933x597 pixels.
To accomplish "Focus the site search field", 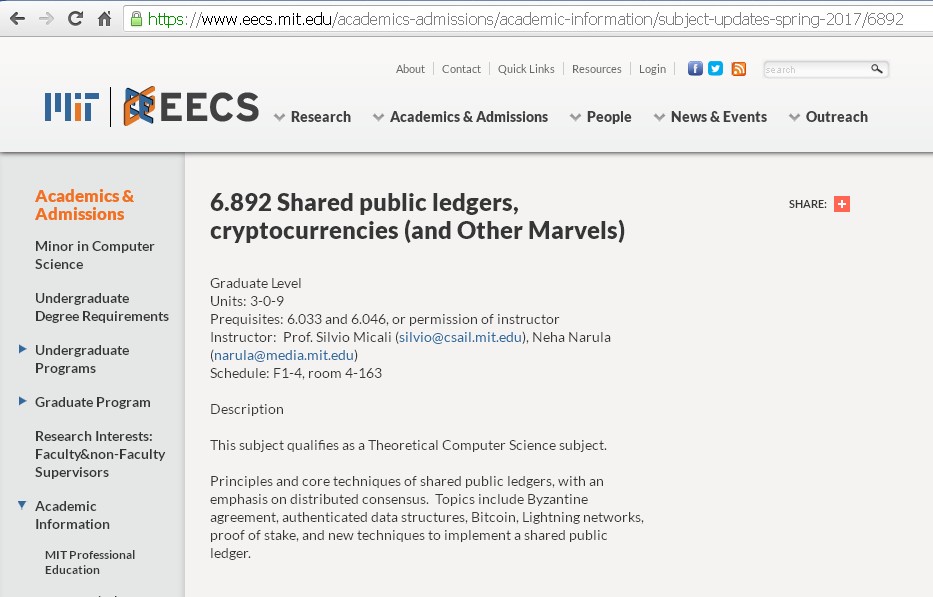I will click(816, 70).
